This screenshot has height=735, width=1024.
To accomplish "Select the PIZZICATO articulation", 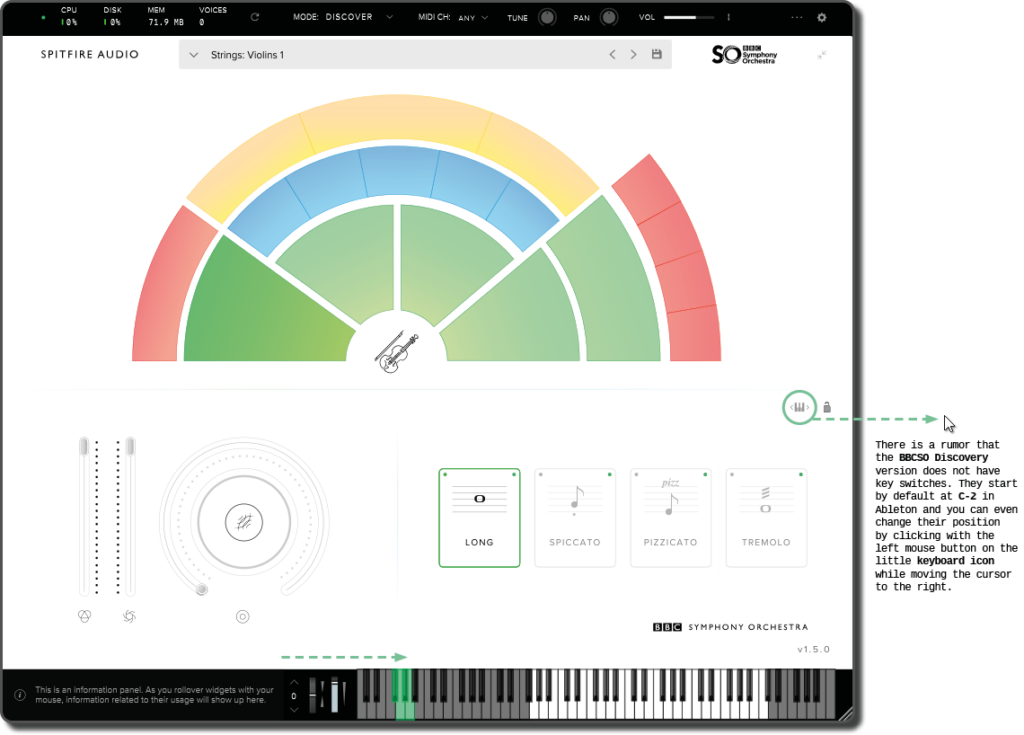I will pyautogui.click(x=670, y=517).
